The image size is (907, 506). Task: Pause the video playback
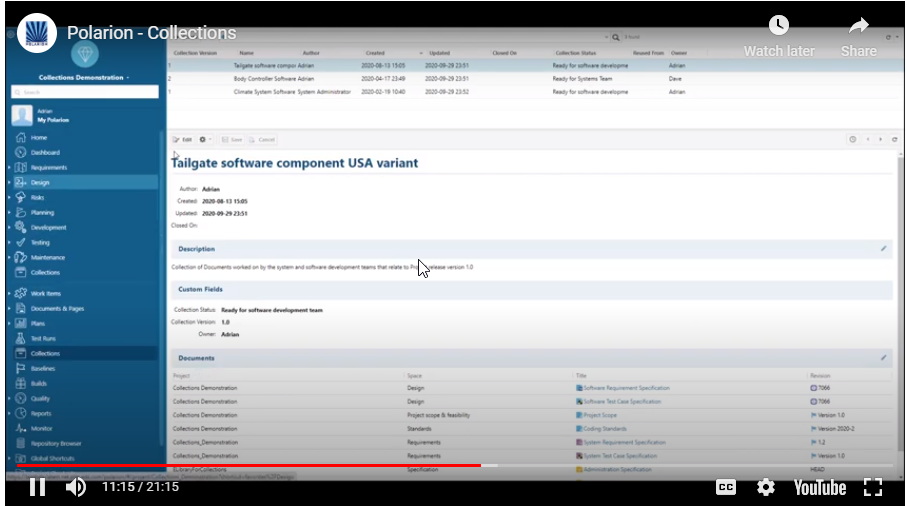click(38, 487)
